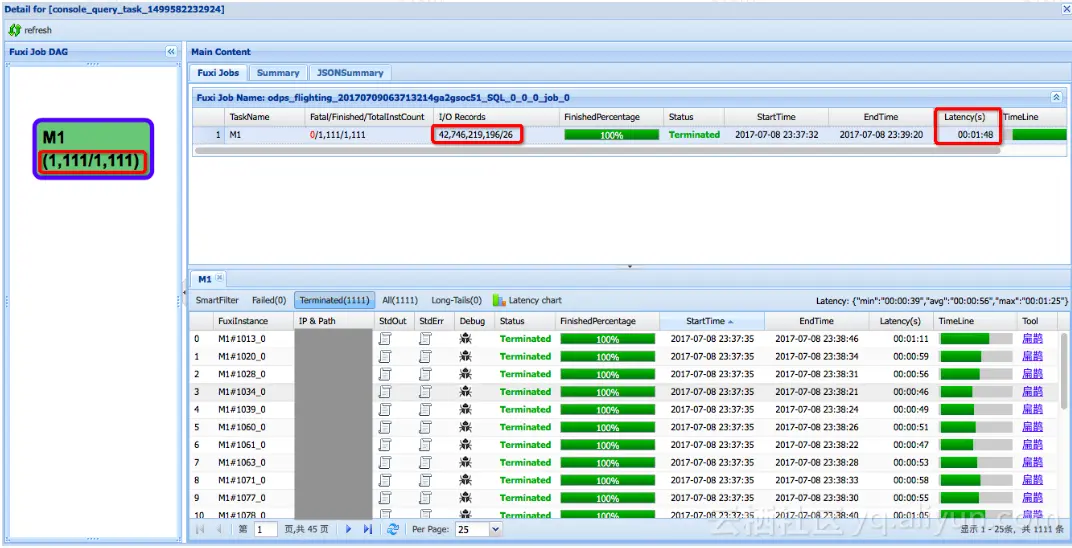
Task: Jump to the first page of instances
Action: pyautogui.click(x=200, y=529)
